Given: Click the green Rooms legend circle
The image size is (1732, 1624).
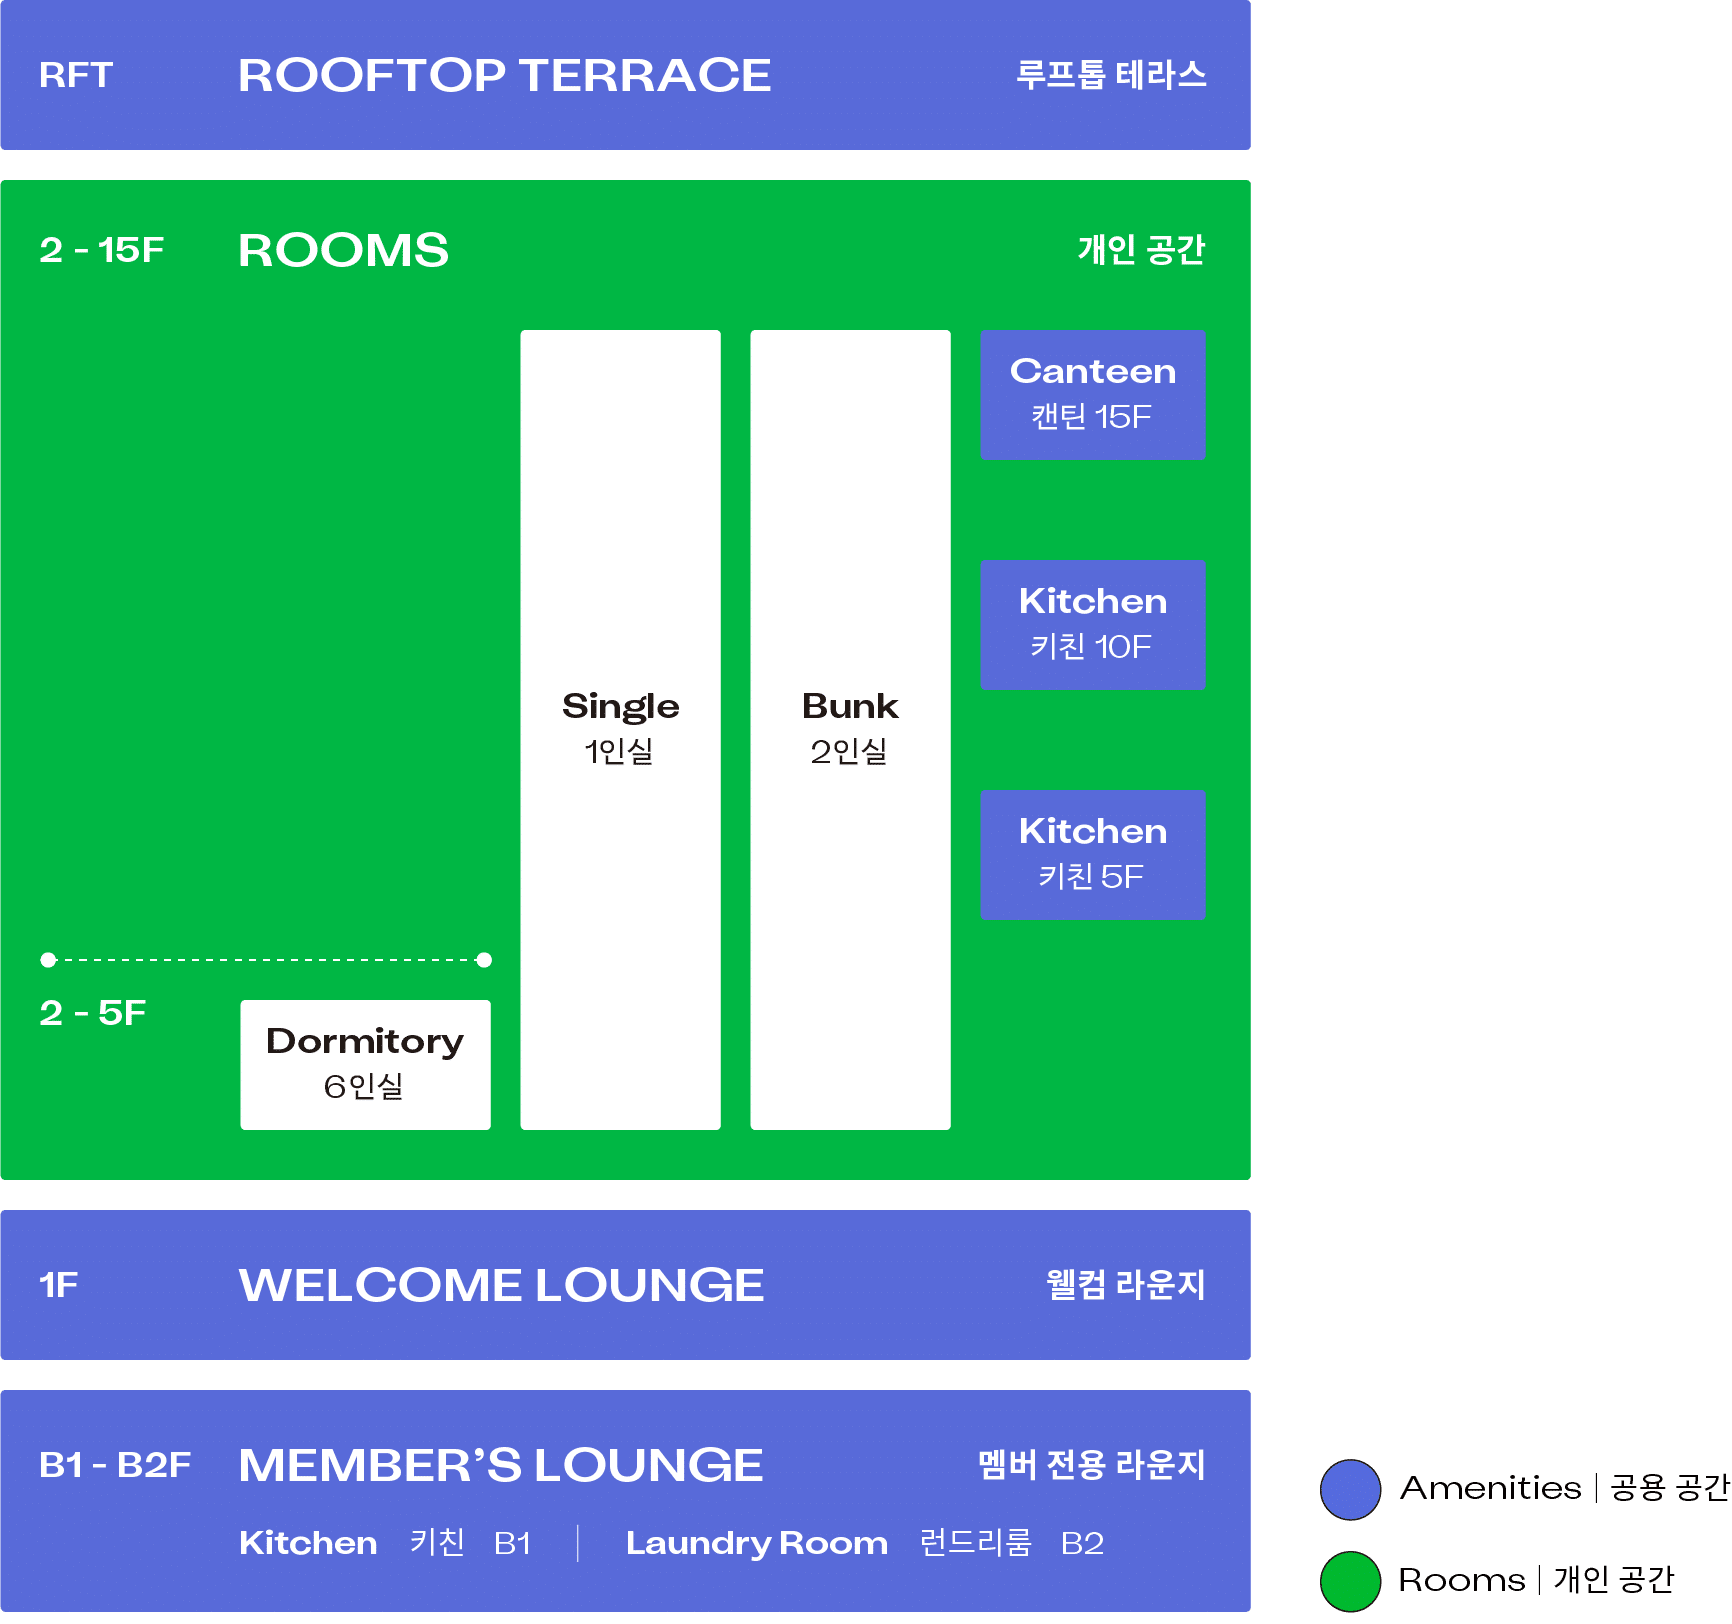Looking at the screenshot, I should tap(1350, 1581).
